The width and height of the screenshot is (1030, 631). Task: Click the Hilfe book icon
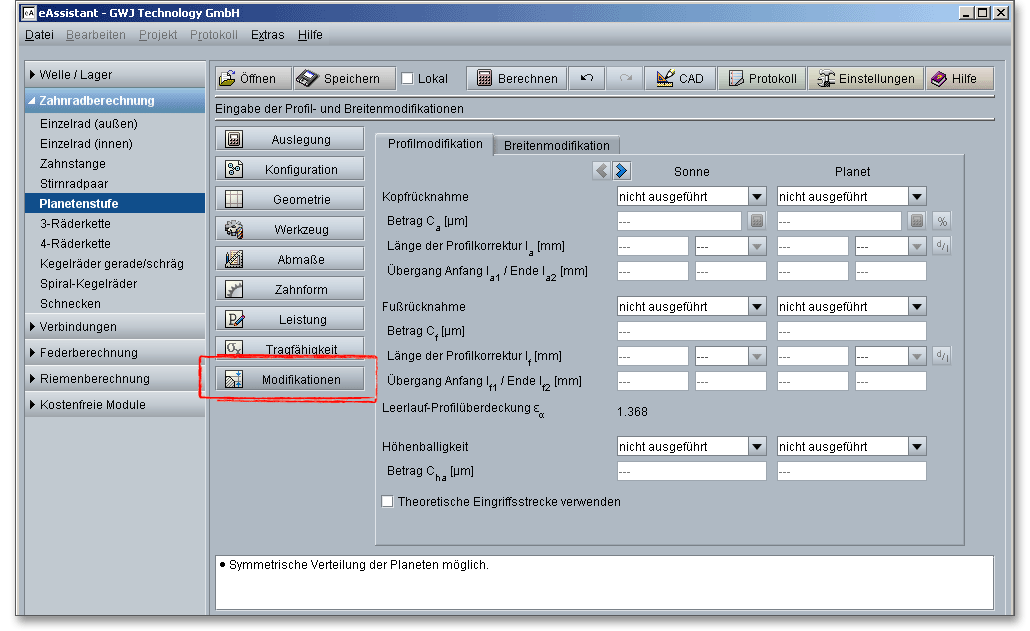click(x=938, y=79)
